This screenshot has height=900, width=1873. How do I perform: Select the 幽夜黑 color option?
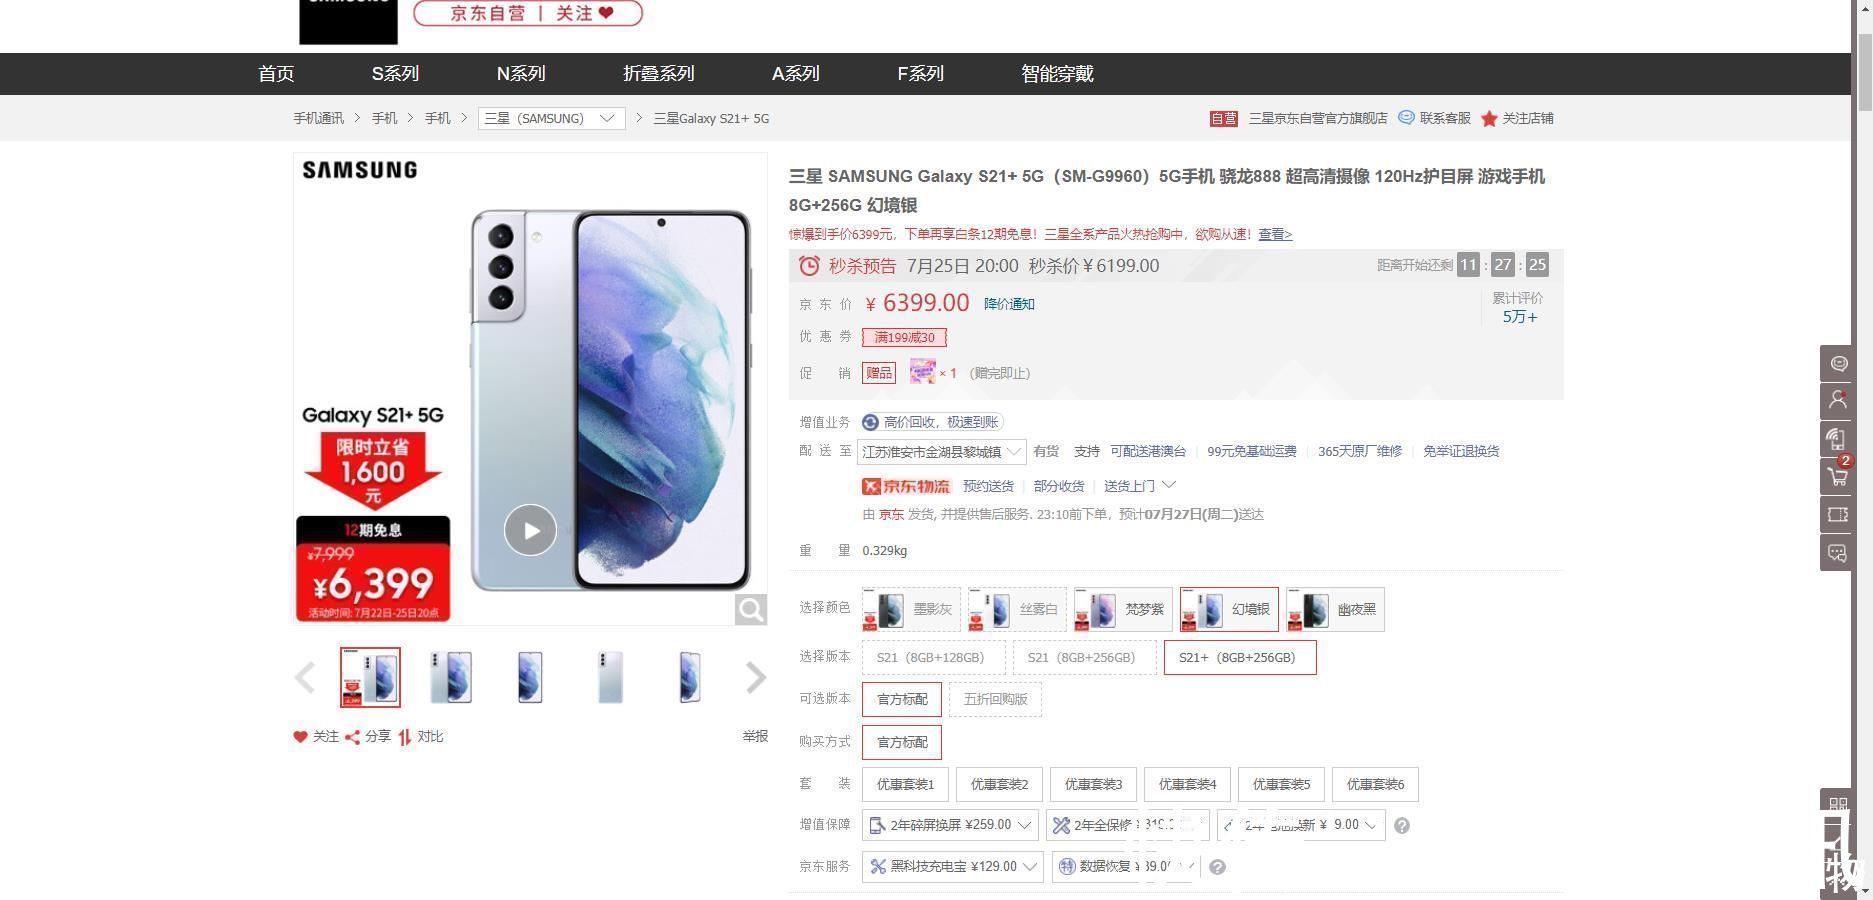coord(1335,609)
